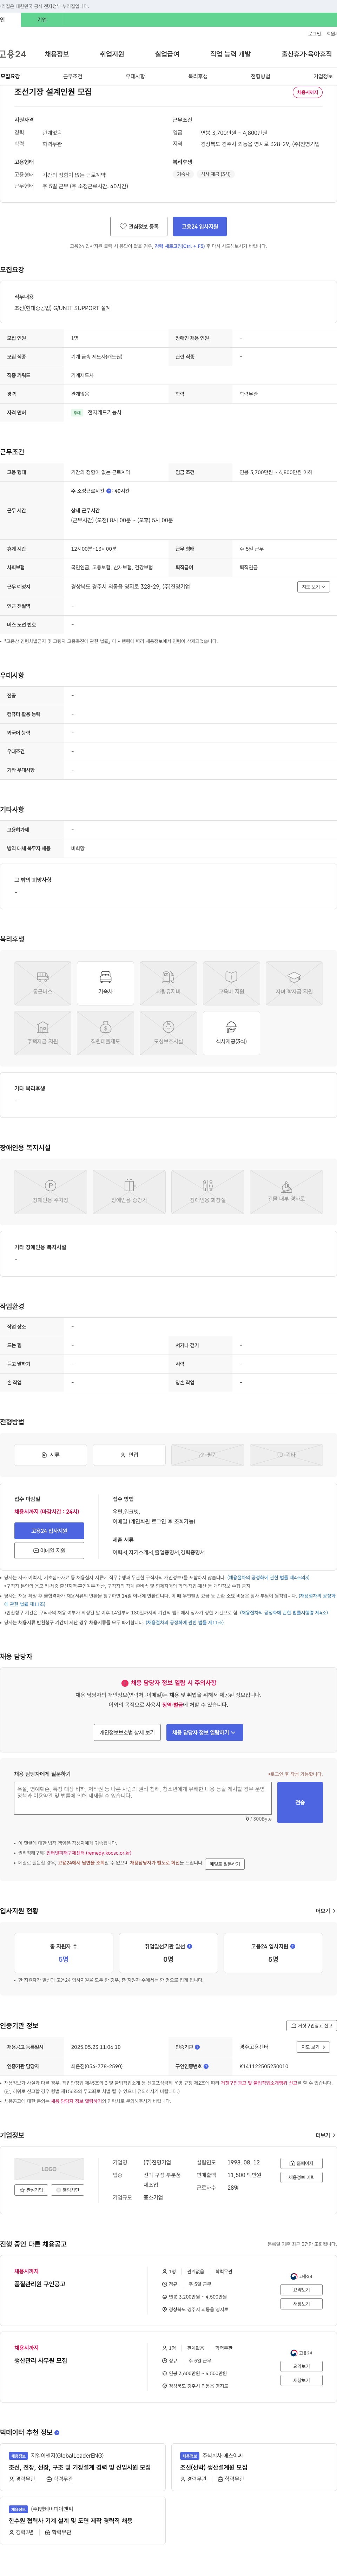Click the 장애인용 주차장 facility icon
This screenshot has height=2576, width=337.
[x=50, y=1192]
